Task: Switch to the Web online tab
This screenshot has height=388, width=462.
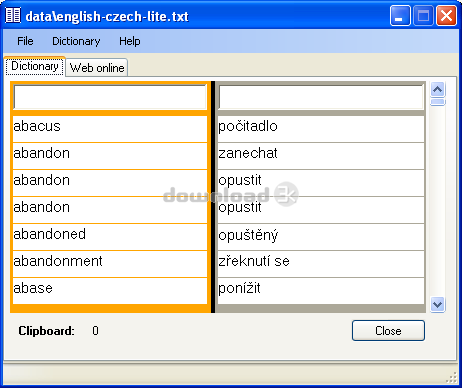Action: (x=97, y=68)
